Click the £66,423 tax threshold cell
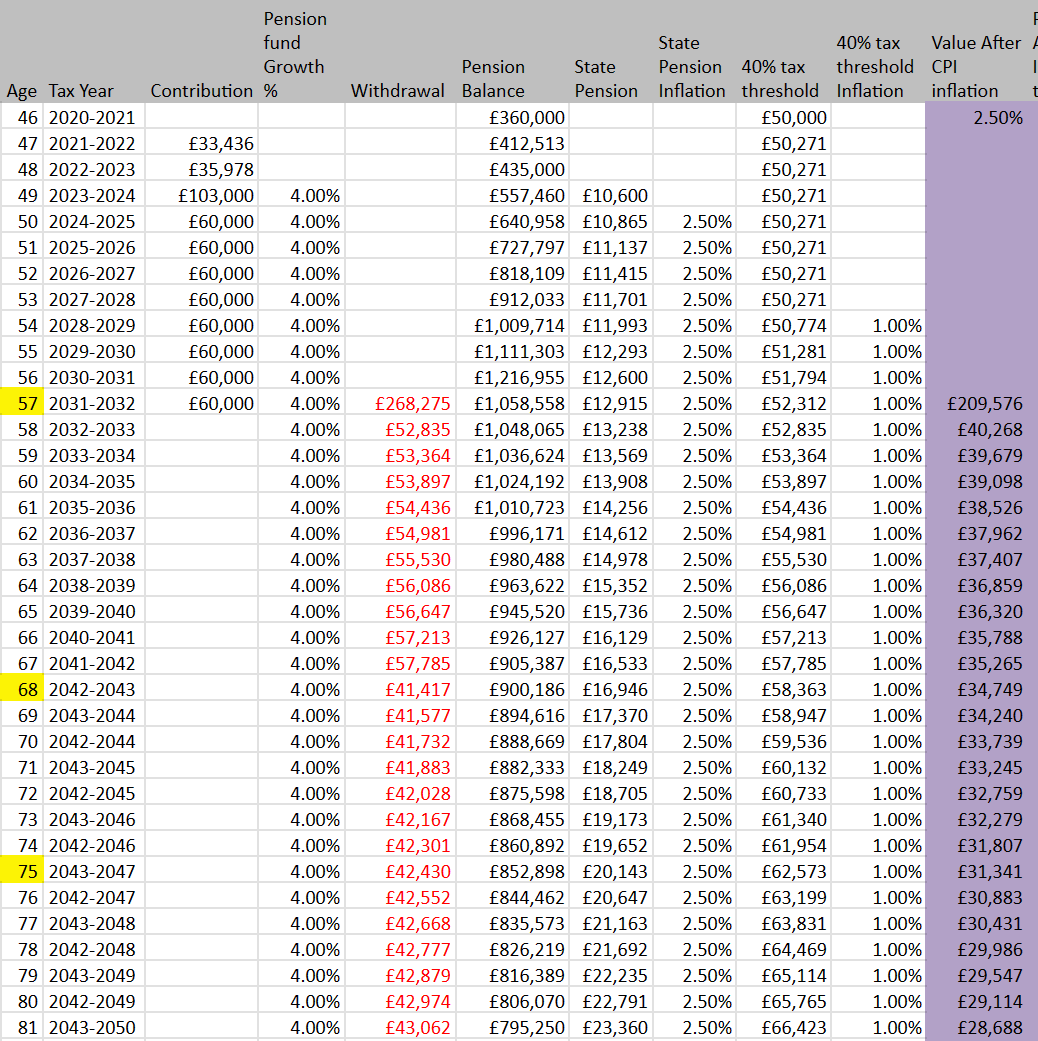The height and width of the screenshot is (1041, 1038). pyautogui.click(x=793, y=1027)
